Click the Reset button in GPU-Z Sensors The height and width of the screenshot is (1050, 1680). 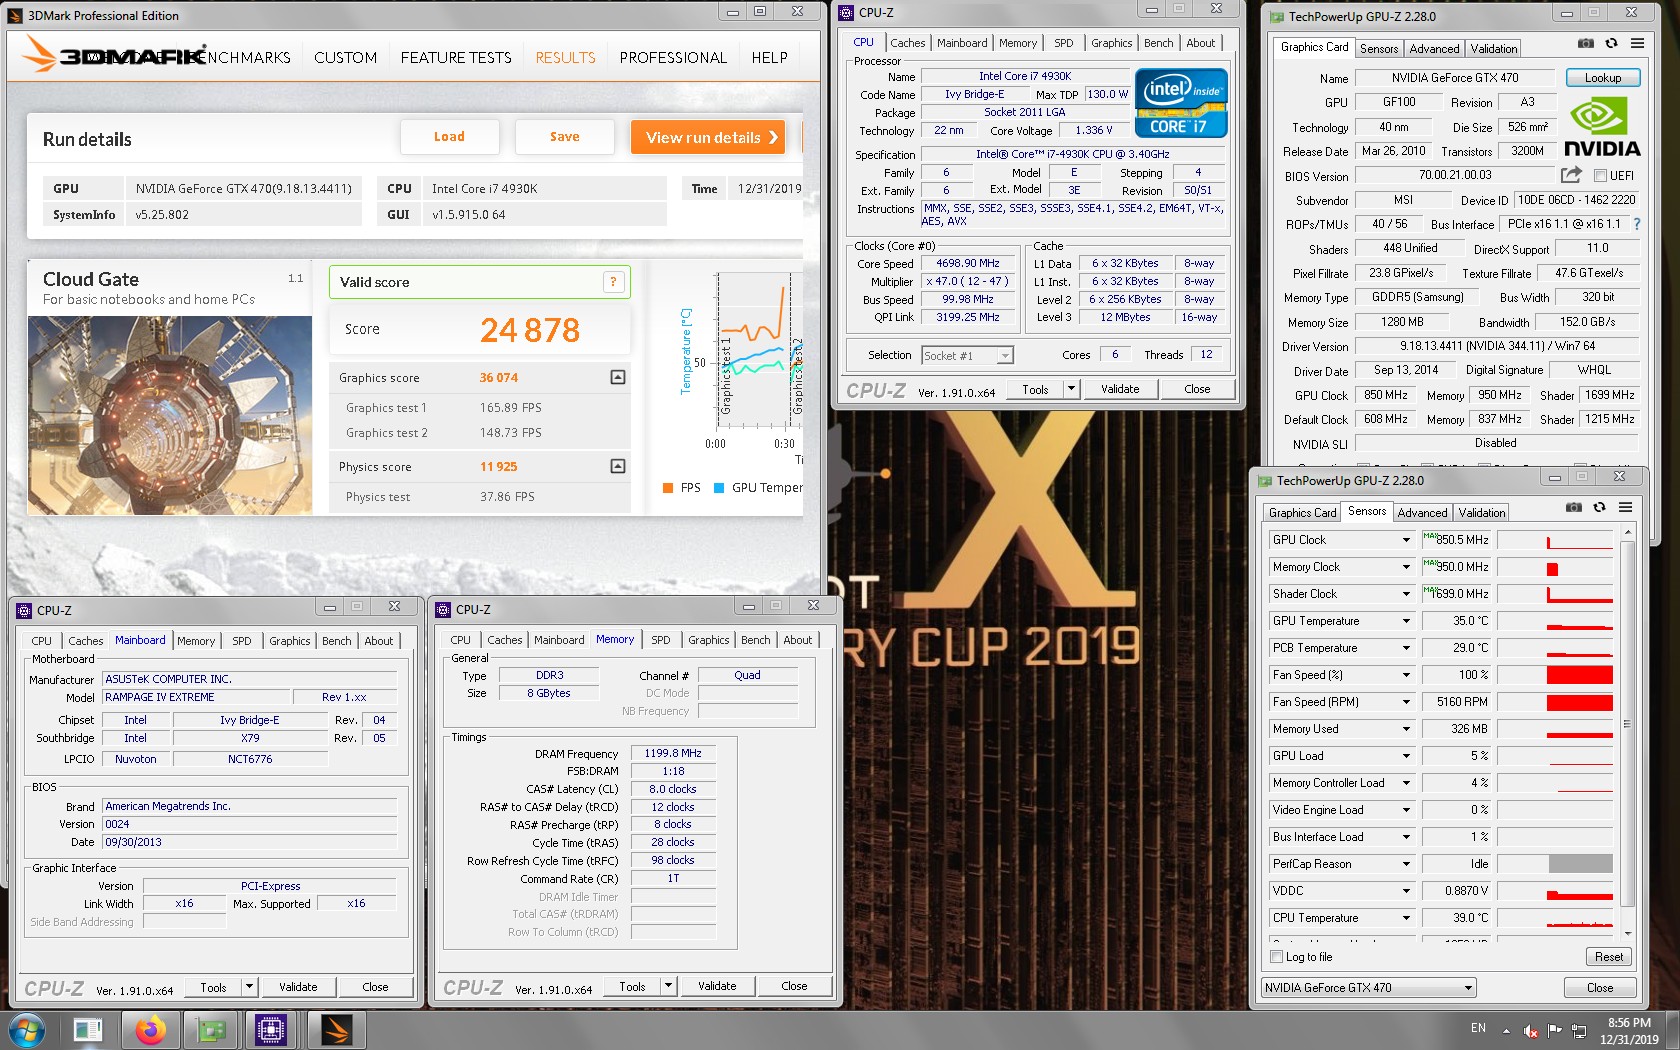click(x=1609, y=957)
